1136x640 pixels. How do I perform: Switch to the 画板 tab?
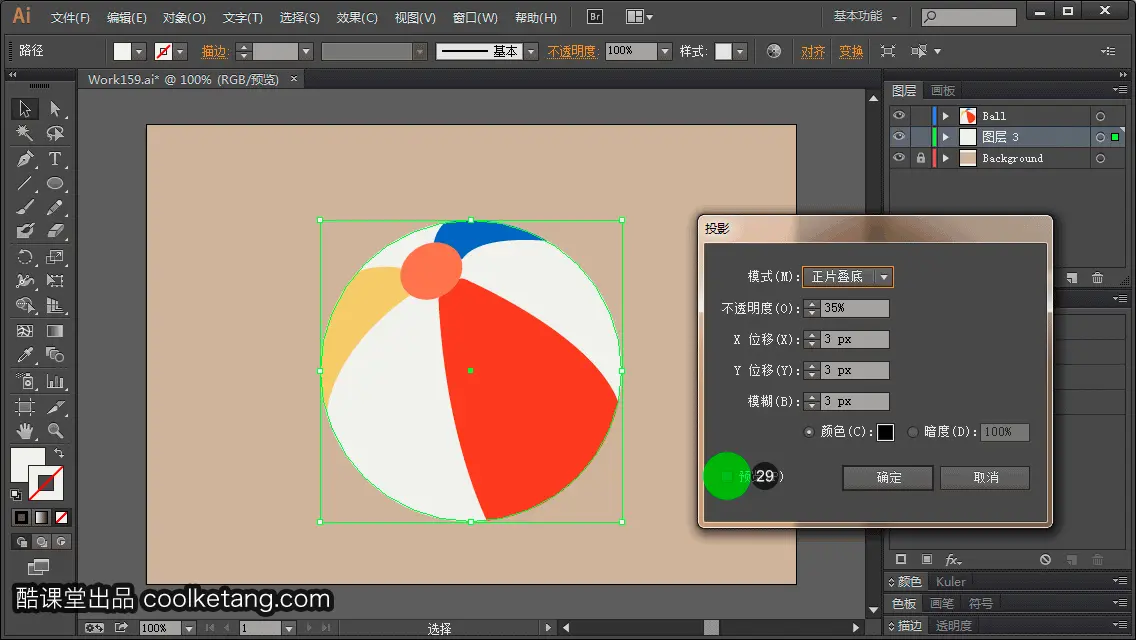tap(943, 91)
